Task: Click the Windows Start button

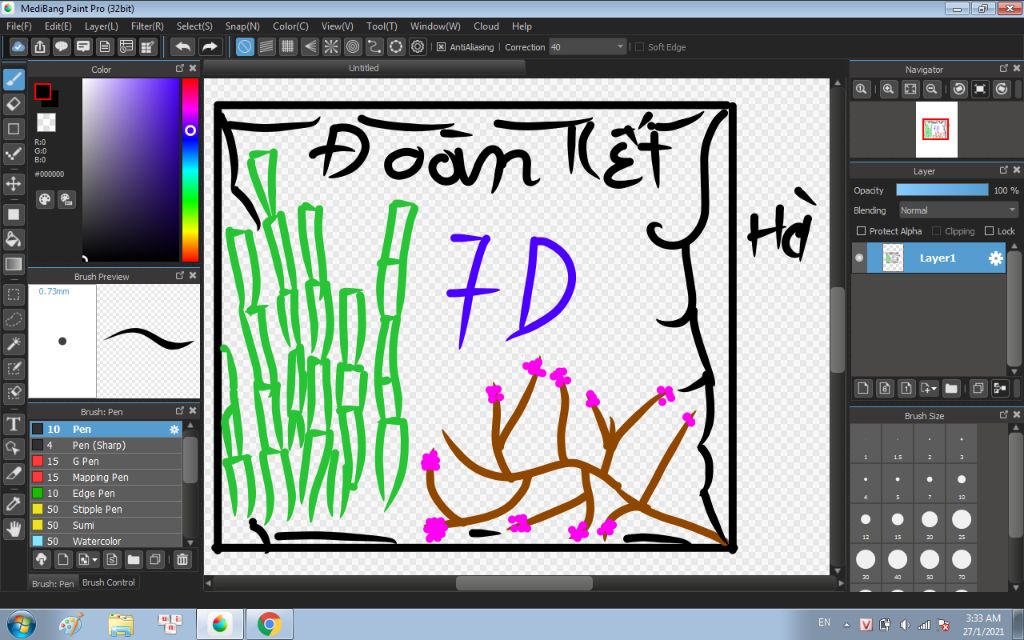Action: 21,625
